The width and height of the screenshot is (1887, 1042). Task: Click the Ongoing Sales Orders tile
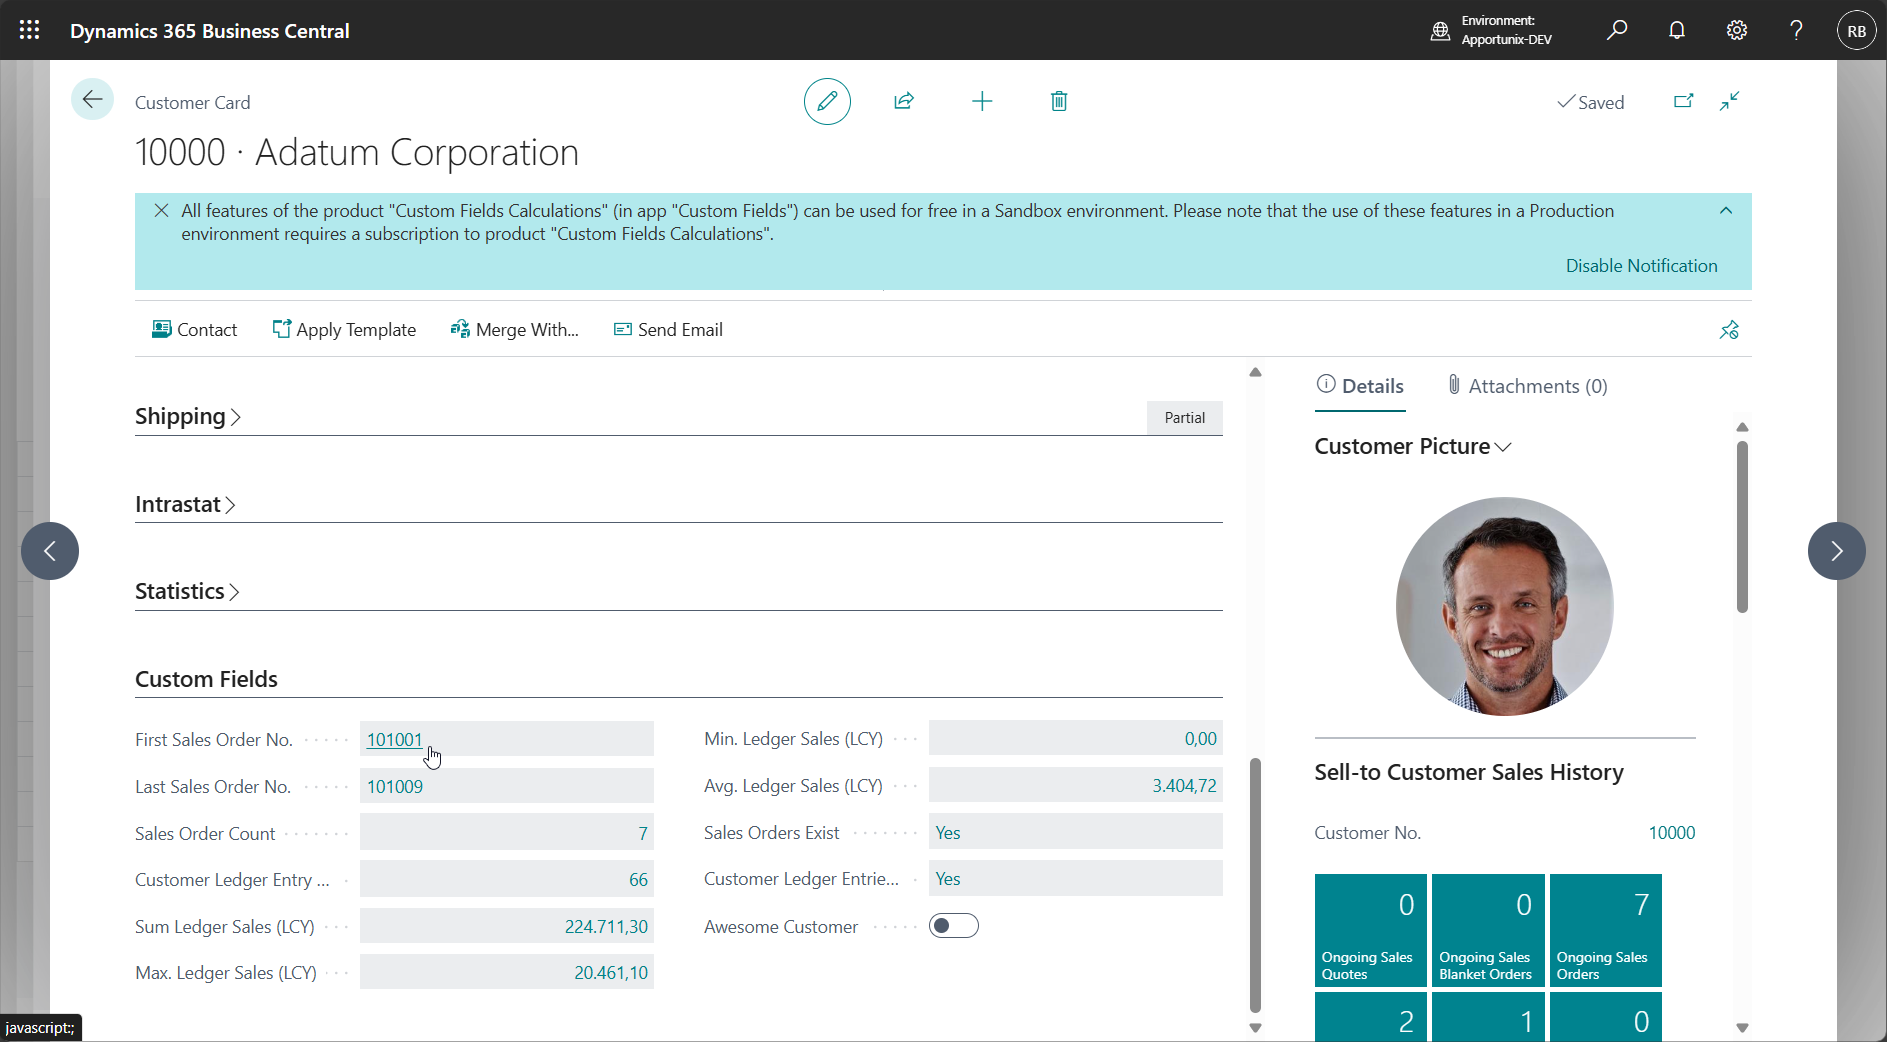pyautogui.click(x=1605, y=930)
